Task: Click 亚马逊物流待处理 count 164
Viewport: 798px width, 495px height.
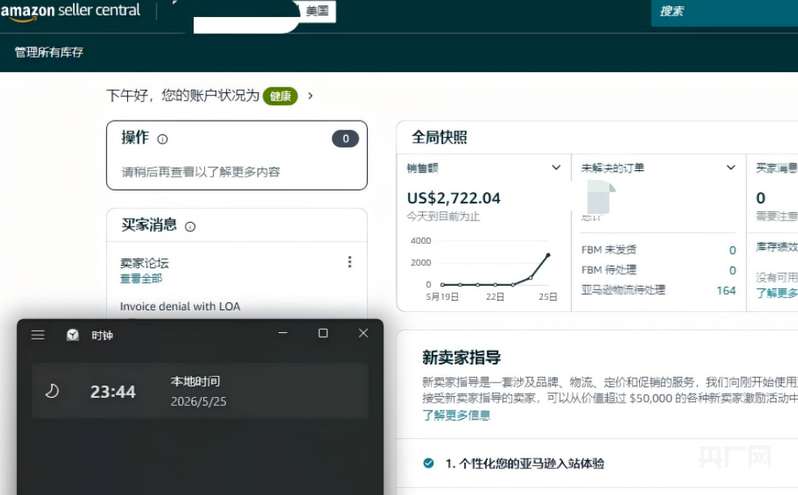Action: point(726,290)
